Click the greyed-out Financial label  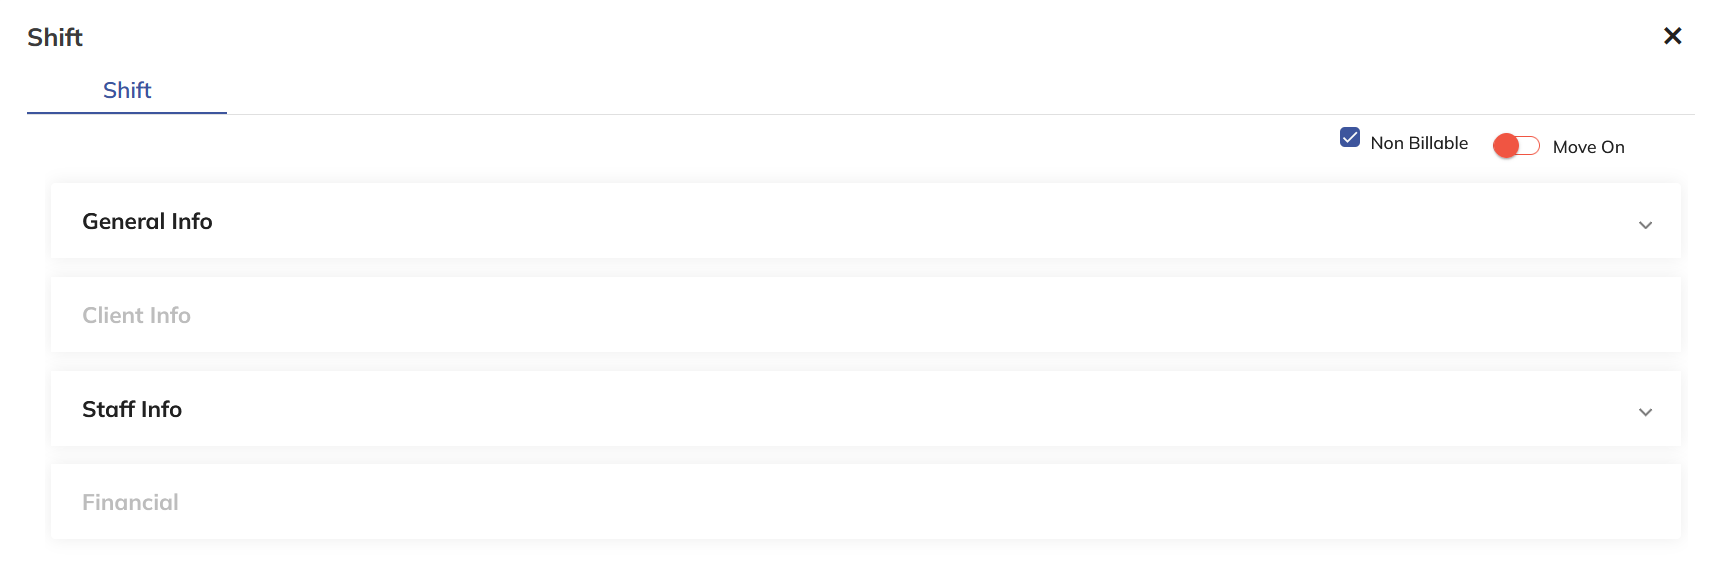pyautogui.click(x=130, y=502)
